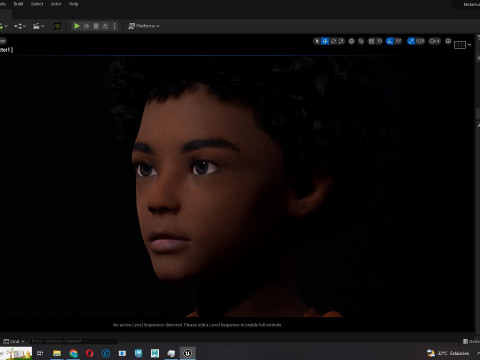Open Derived Data status in bottom bar

tap(471, 341)
